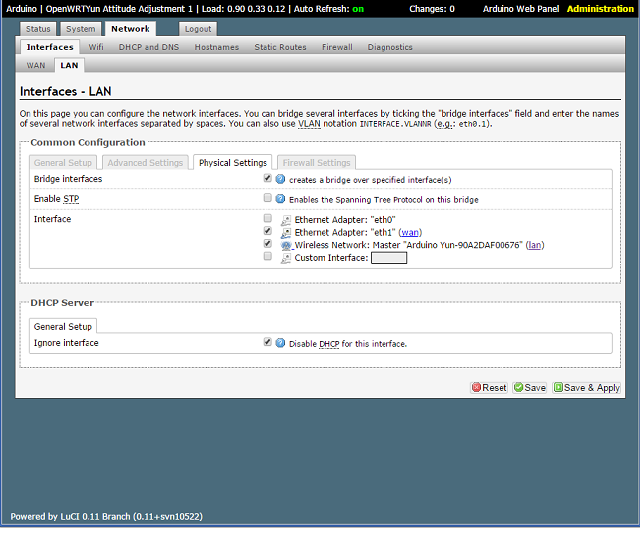Uncheck the eth1 Ethernet Adapter checkbox
The height and width of the screenshot is (533, 640).
pos(268,231)
